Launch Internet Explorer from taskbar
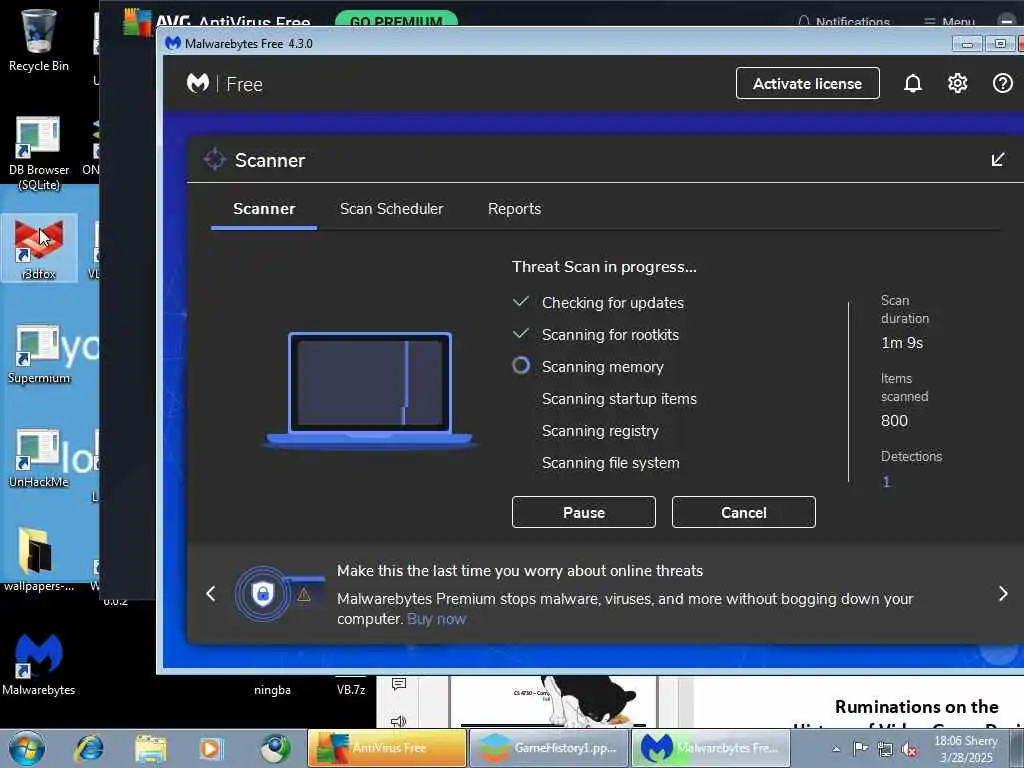 coord(89,748)
